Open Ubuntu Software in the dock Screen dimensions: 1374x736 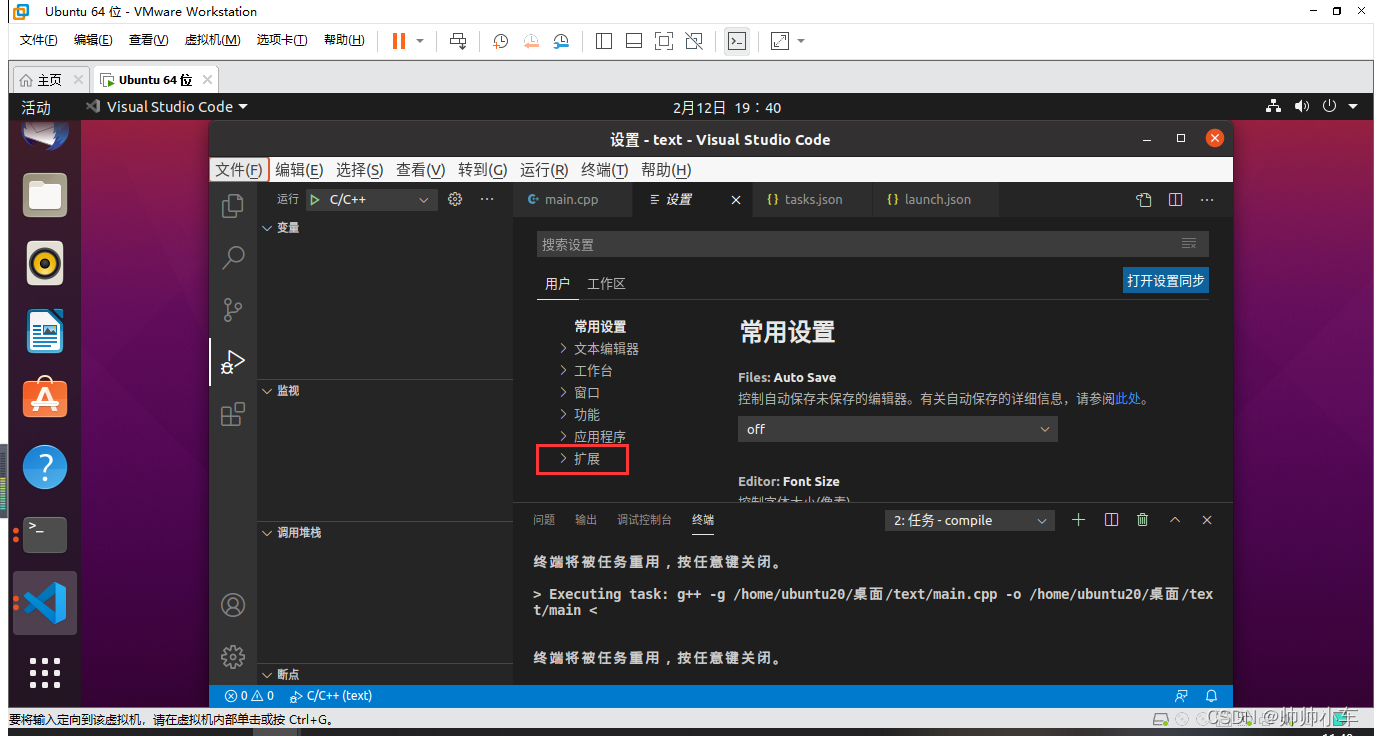(45, 398)
